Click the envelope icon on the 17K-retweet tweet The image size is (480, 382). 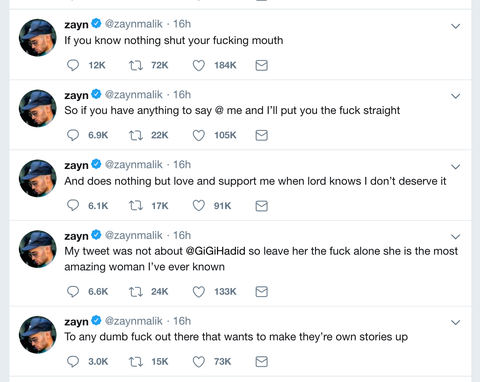(262, 206)
